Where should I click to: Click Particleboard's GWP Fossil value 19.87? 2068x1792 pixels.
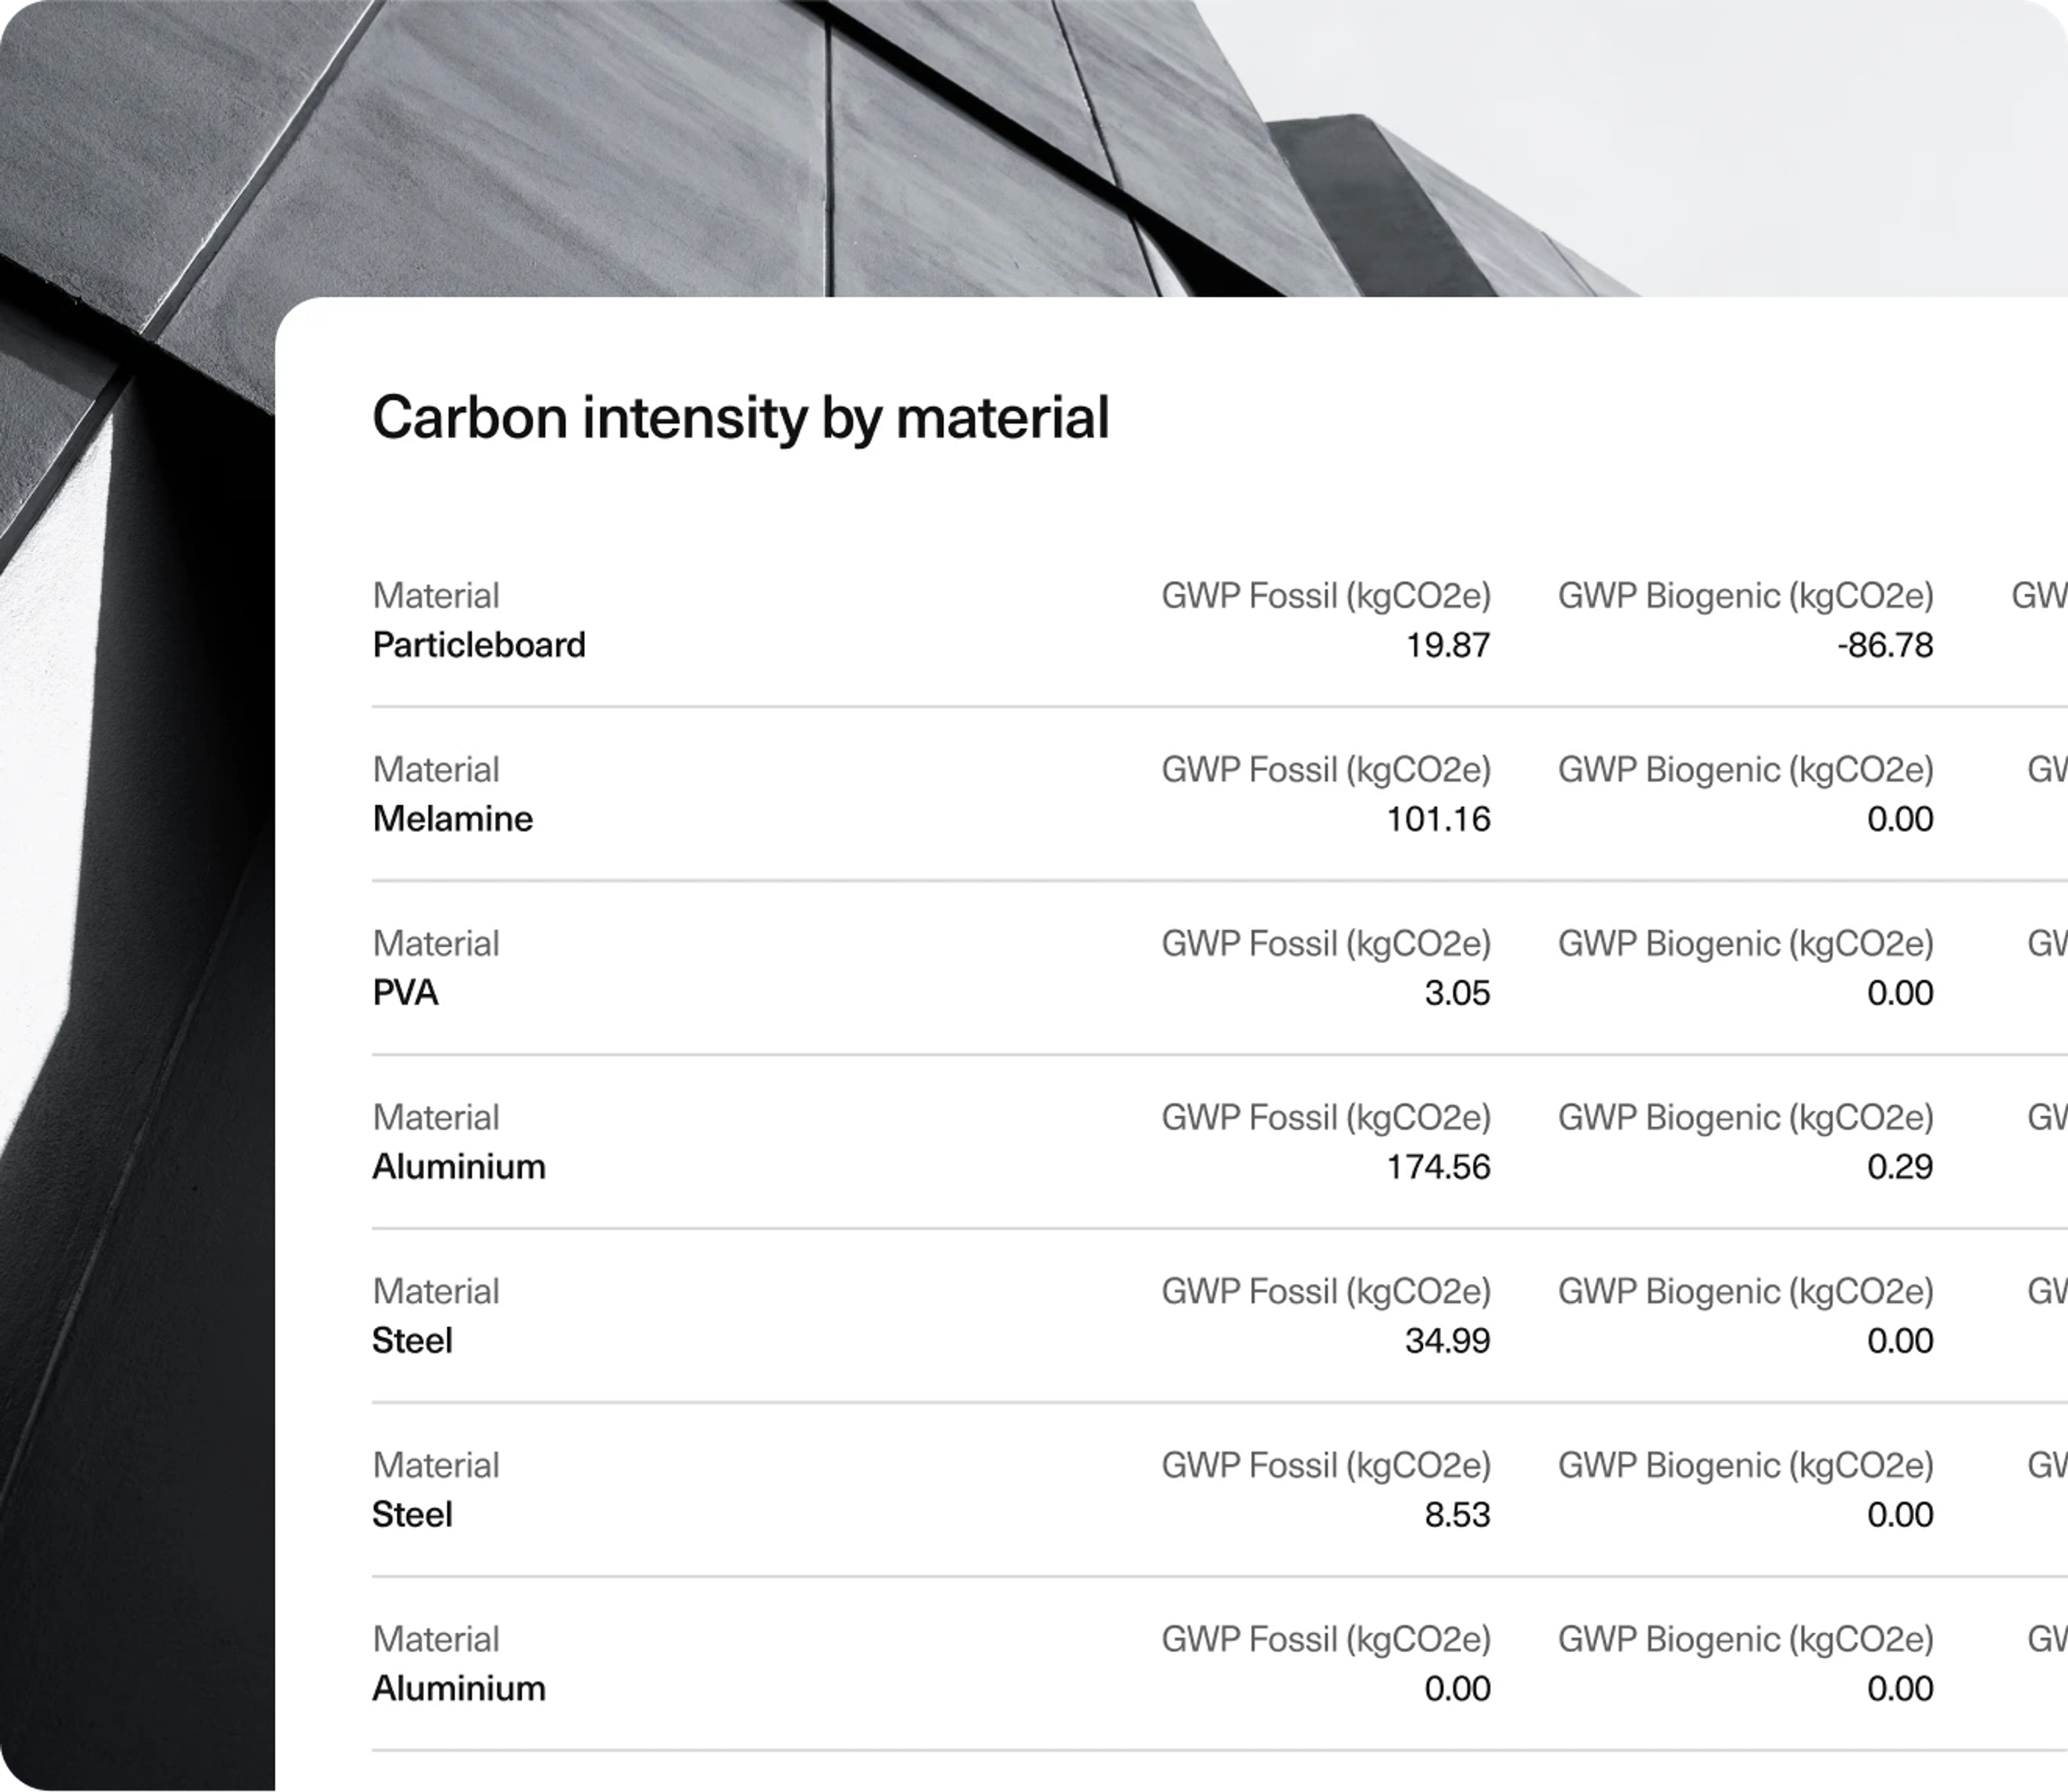coord(1448,645)
